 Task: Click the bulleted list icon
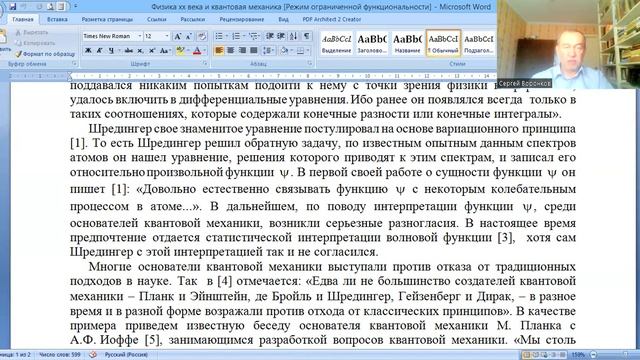219,37
